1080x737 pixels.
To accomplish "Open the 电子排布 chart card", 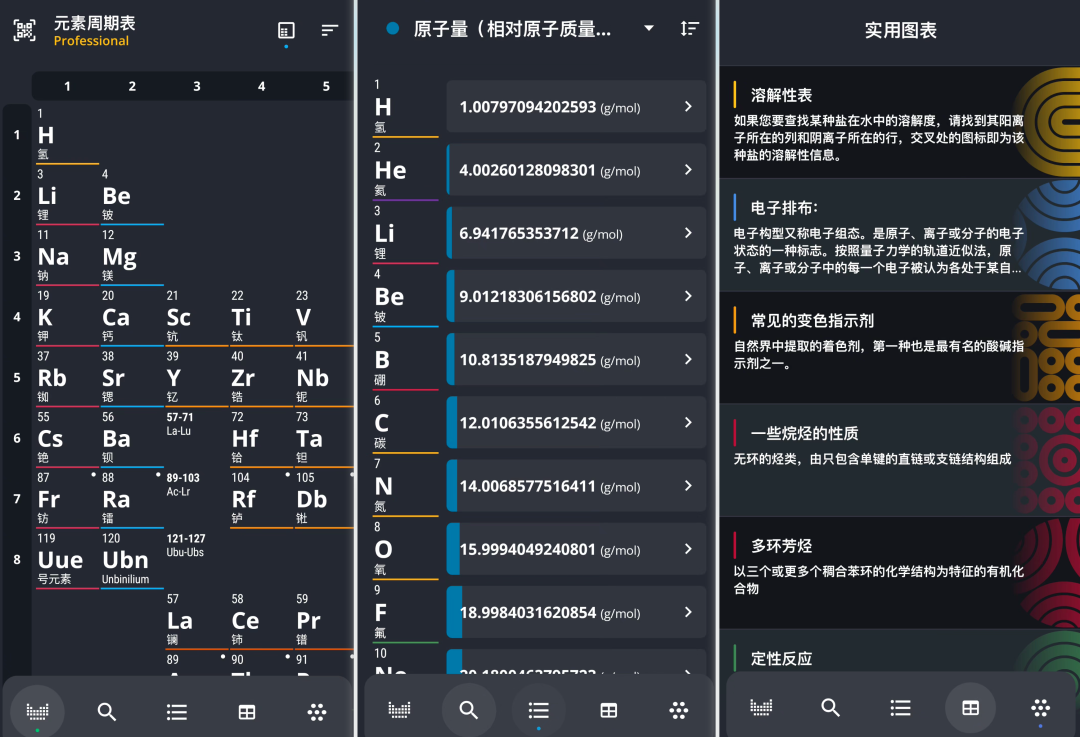I will tap(900, 235).
